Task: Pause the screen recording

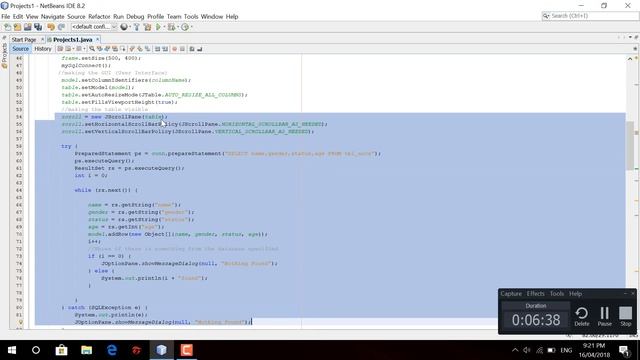Action: pos(604,316)
